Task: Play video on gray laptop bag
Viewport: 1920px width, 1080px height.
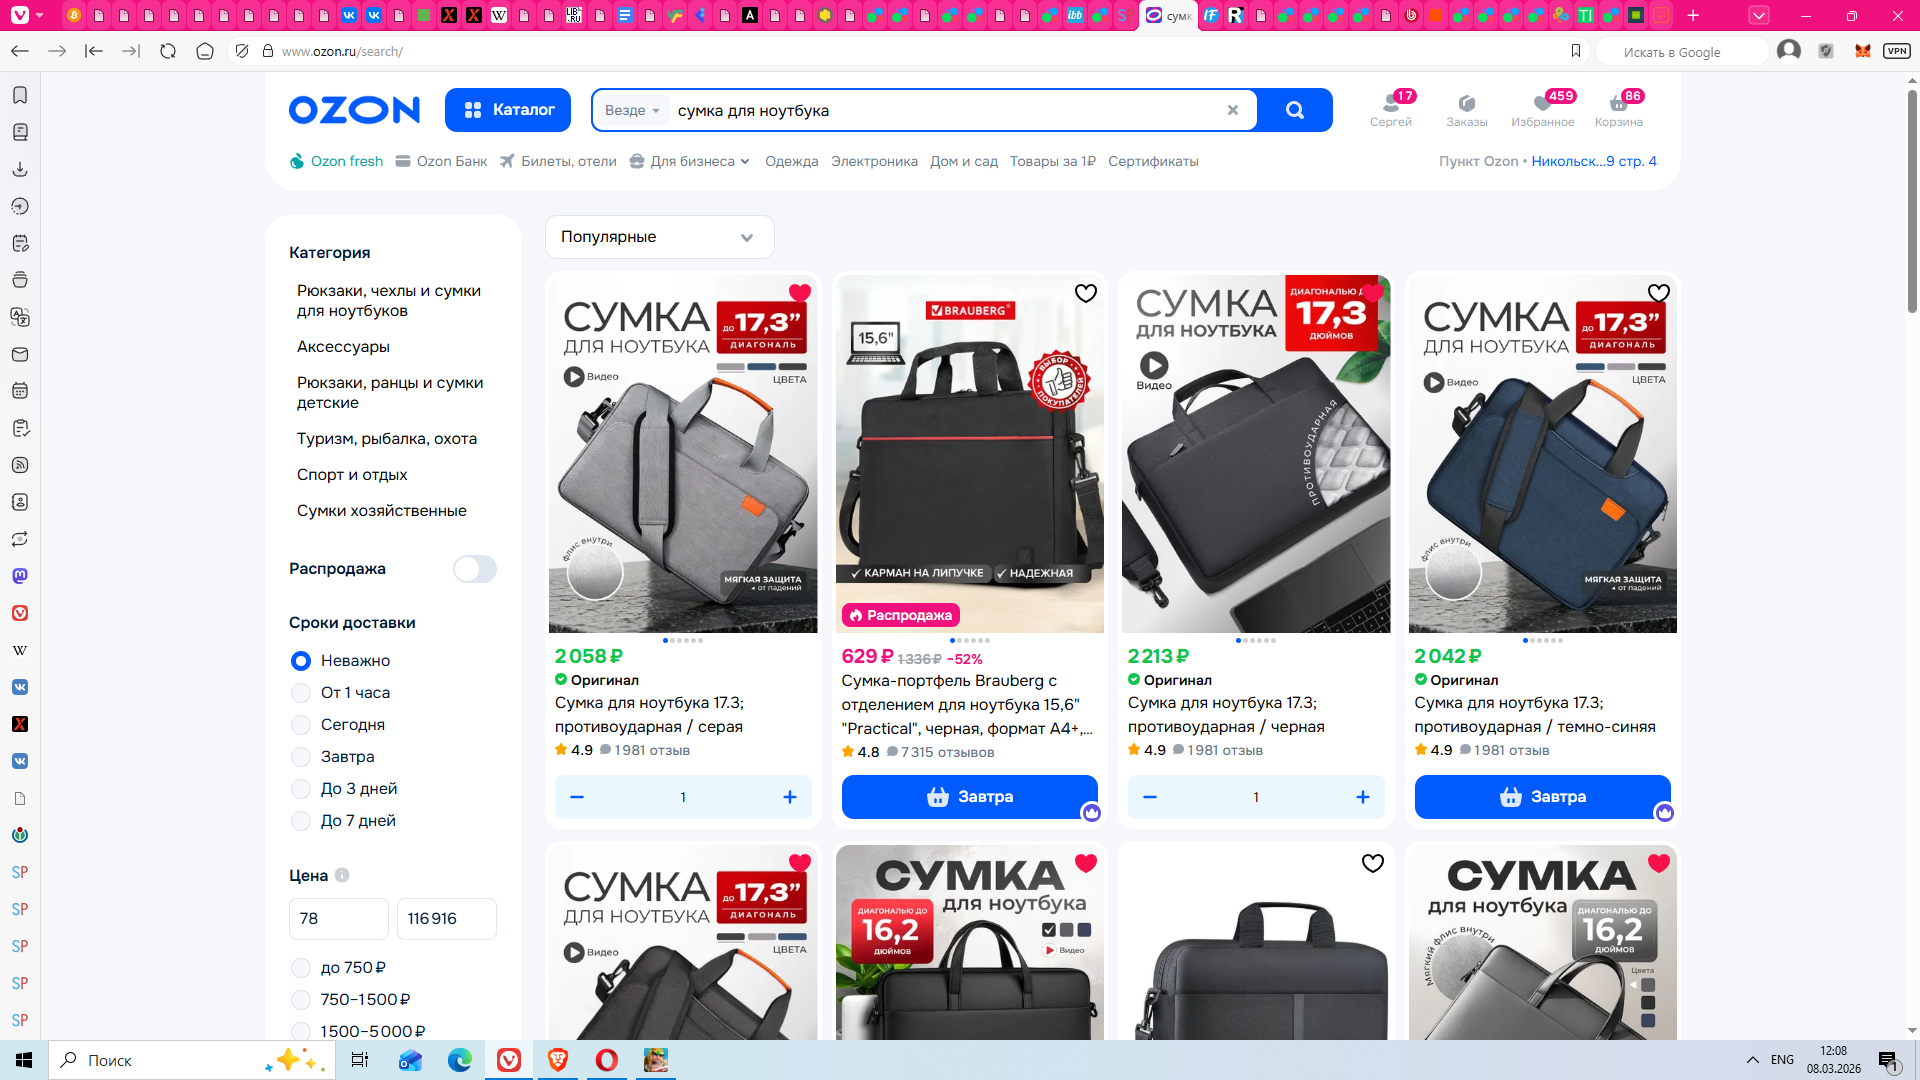Action: (x=574, y=377)
